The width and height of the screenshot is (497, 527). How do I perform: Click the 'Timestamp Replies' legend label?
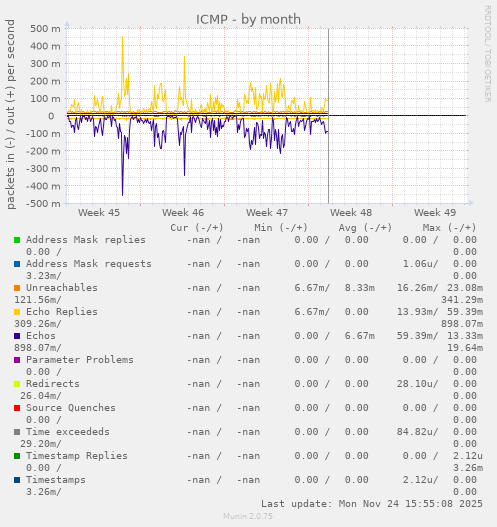pos(77,456)
